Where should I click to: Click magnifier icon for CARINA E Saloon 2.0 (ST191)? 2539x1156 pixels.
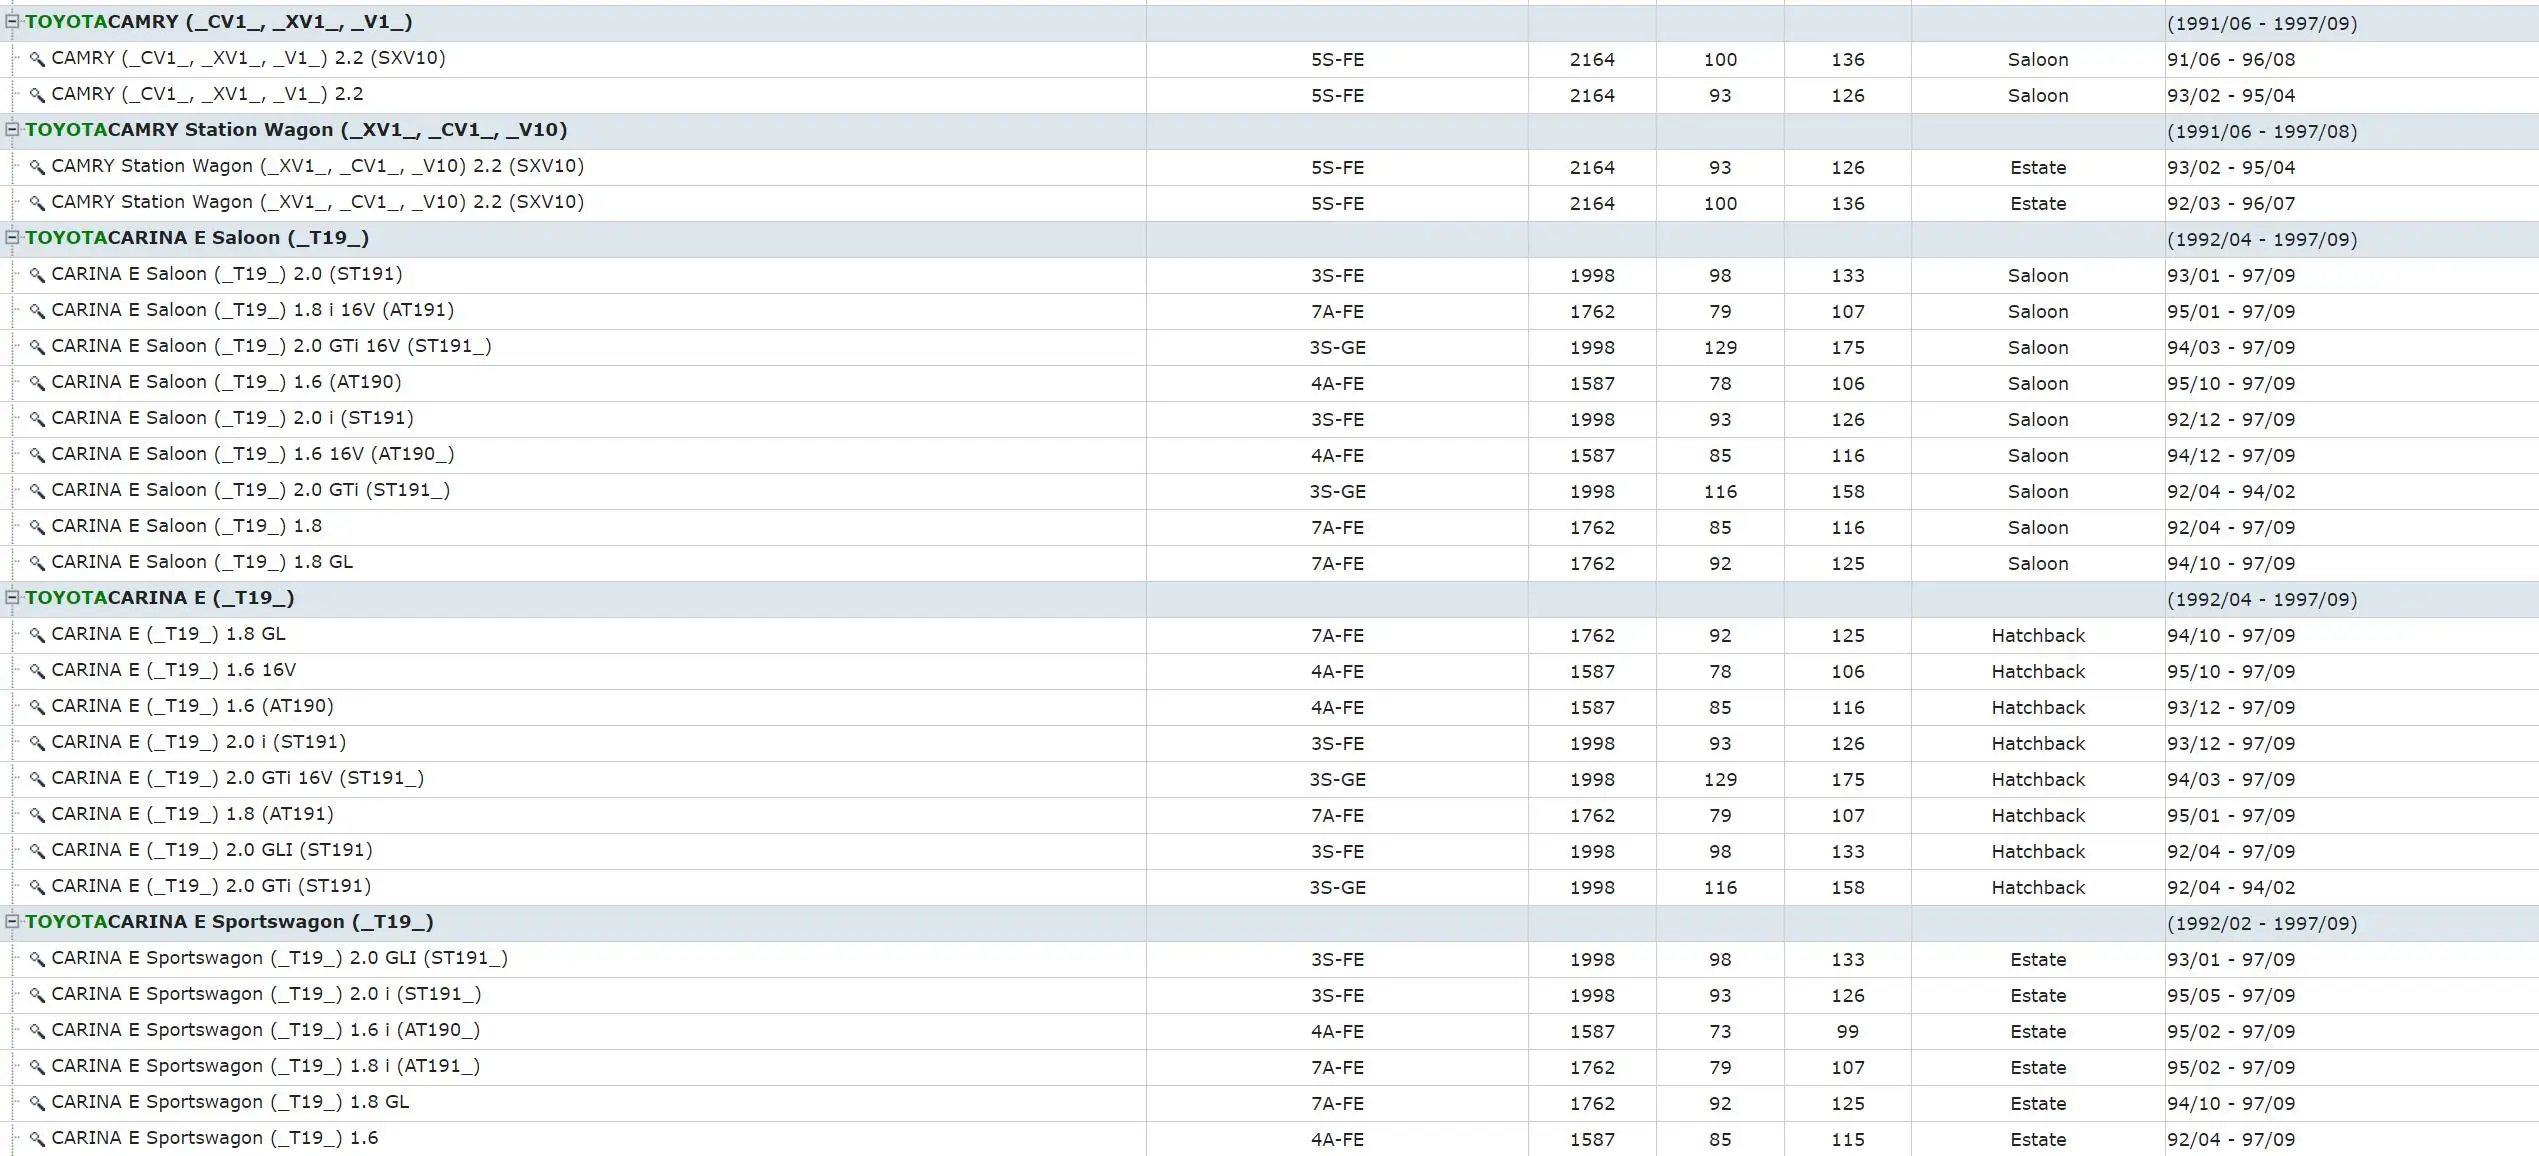[37, 275]
